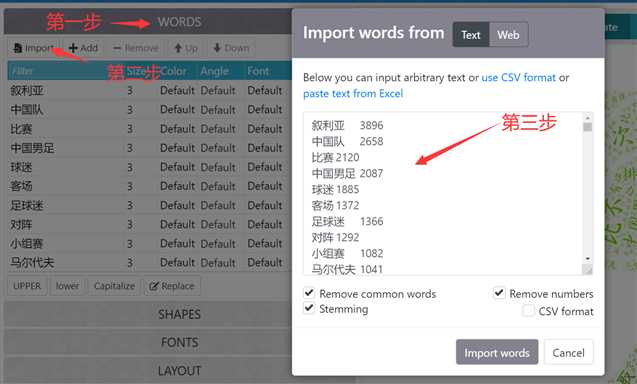
Task: Click Default angle cell of 中国队 row
Action: pyautogui.click(x=218, y=109)
